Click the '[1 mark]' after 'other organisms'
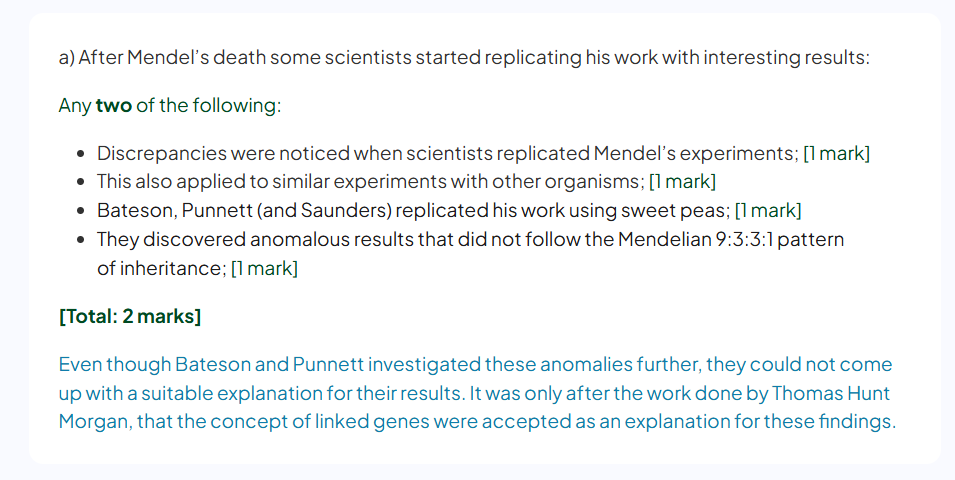The width and height of the screenshot is (955, 480). click(x=683, y=182)
